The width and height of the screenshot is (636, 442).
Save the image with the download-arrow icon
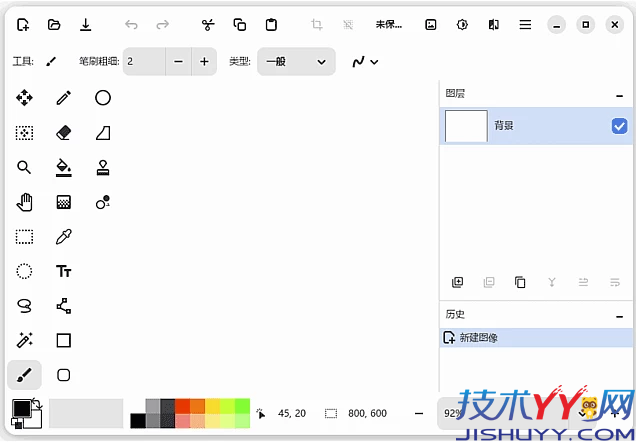[x=85, y=25]
